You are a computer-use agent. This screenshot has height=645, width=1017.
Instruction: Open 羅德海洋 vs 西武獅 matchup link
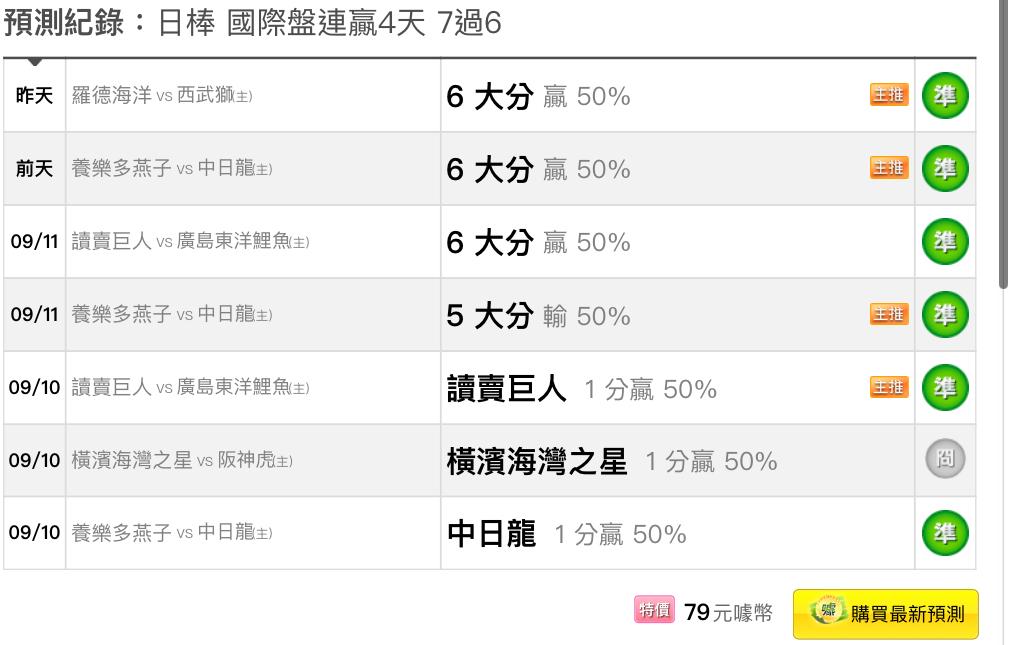pos(162,95)
